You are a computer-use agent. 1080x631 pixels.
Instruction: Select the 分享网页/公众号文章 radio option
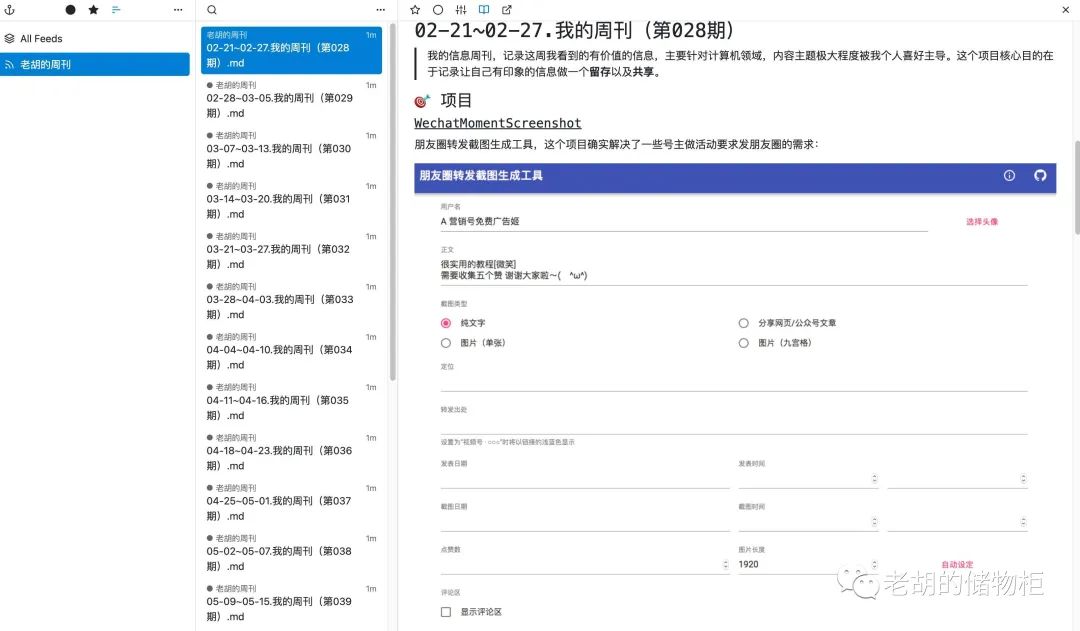pos(744,323)
